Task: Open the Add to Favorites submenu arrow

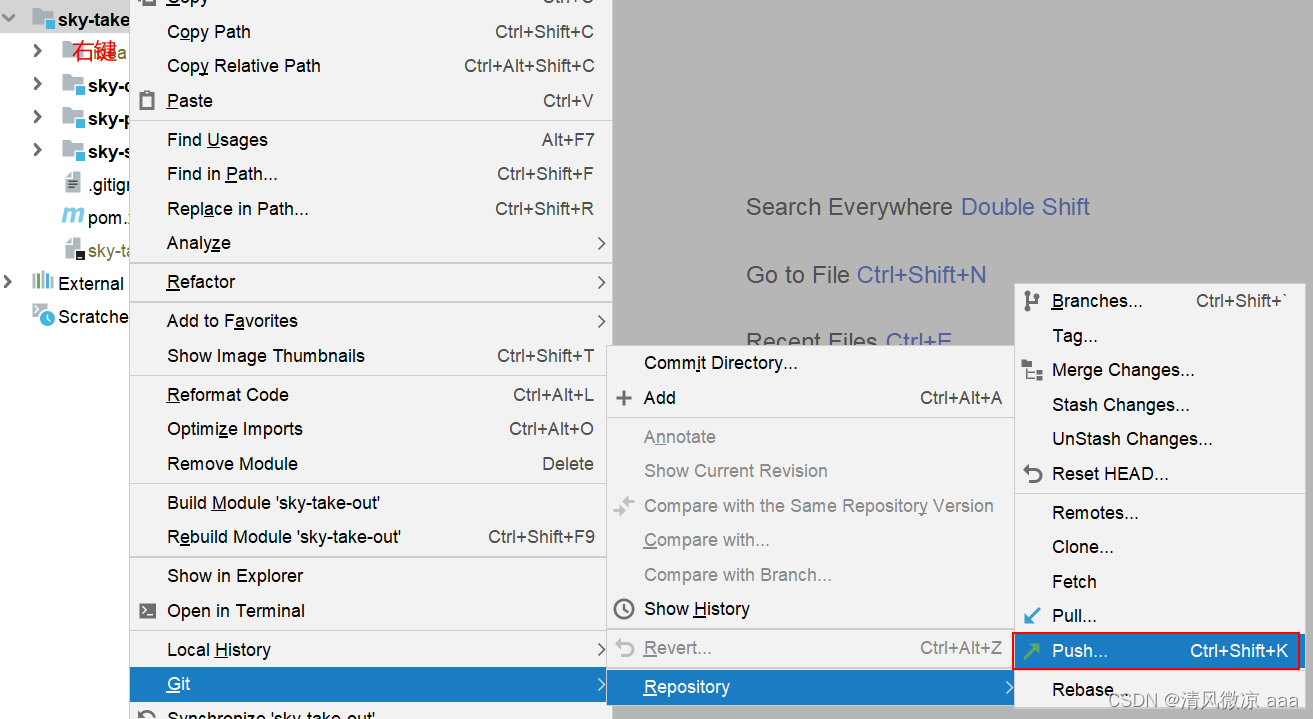Action: (601, 321)
